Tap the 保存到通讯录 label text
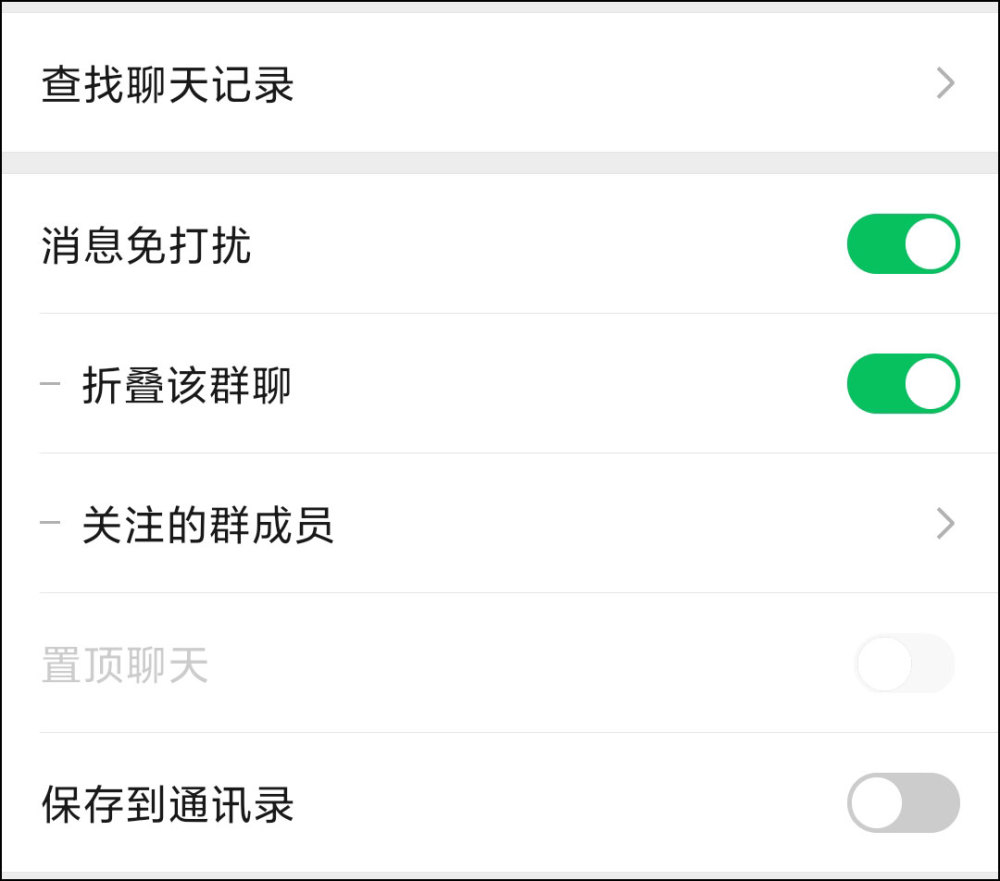The height and width of the screenshot is (881, 1000). (x=168, y=805)
